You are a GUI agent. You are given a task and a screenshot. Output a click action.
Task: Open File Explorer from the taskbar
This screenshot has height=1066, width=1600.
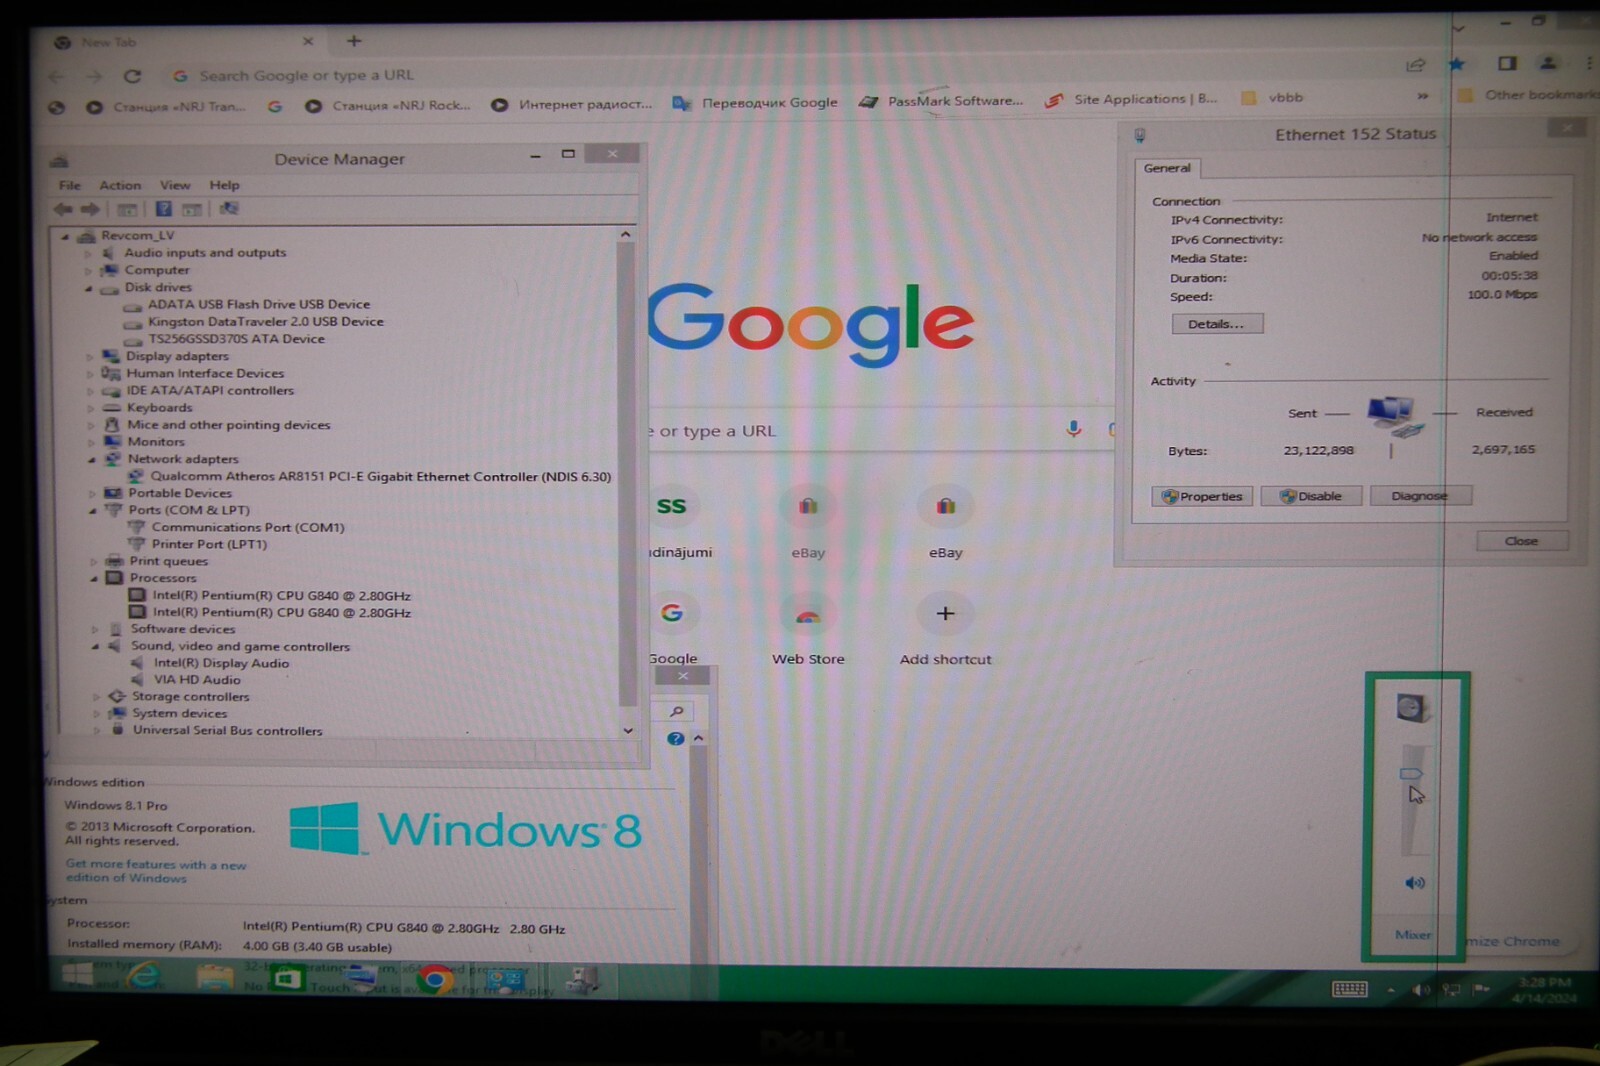(214, 977)
